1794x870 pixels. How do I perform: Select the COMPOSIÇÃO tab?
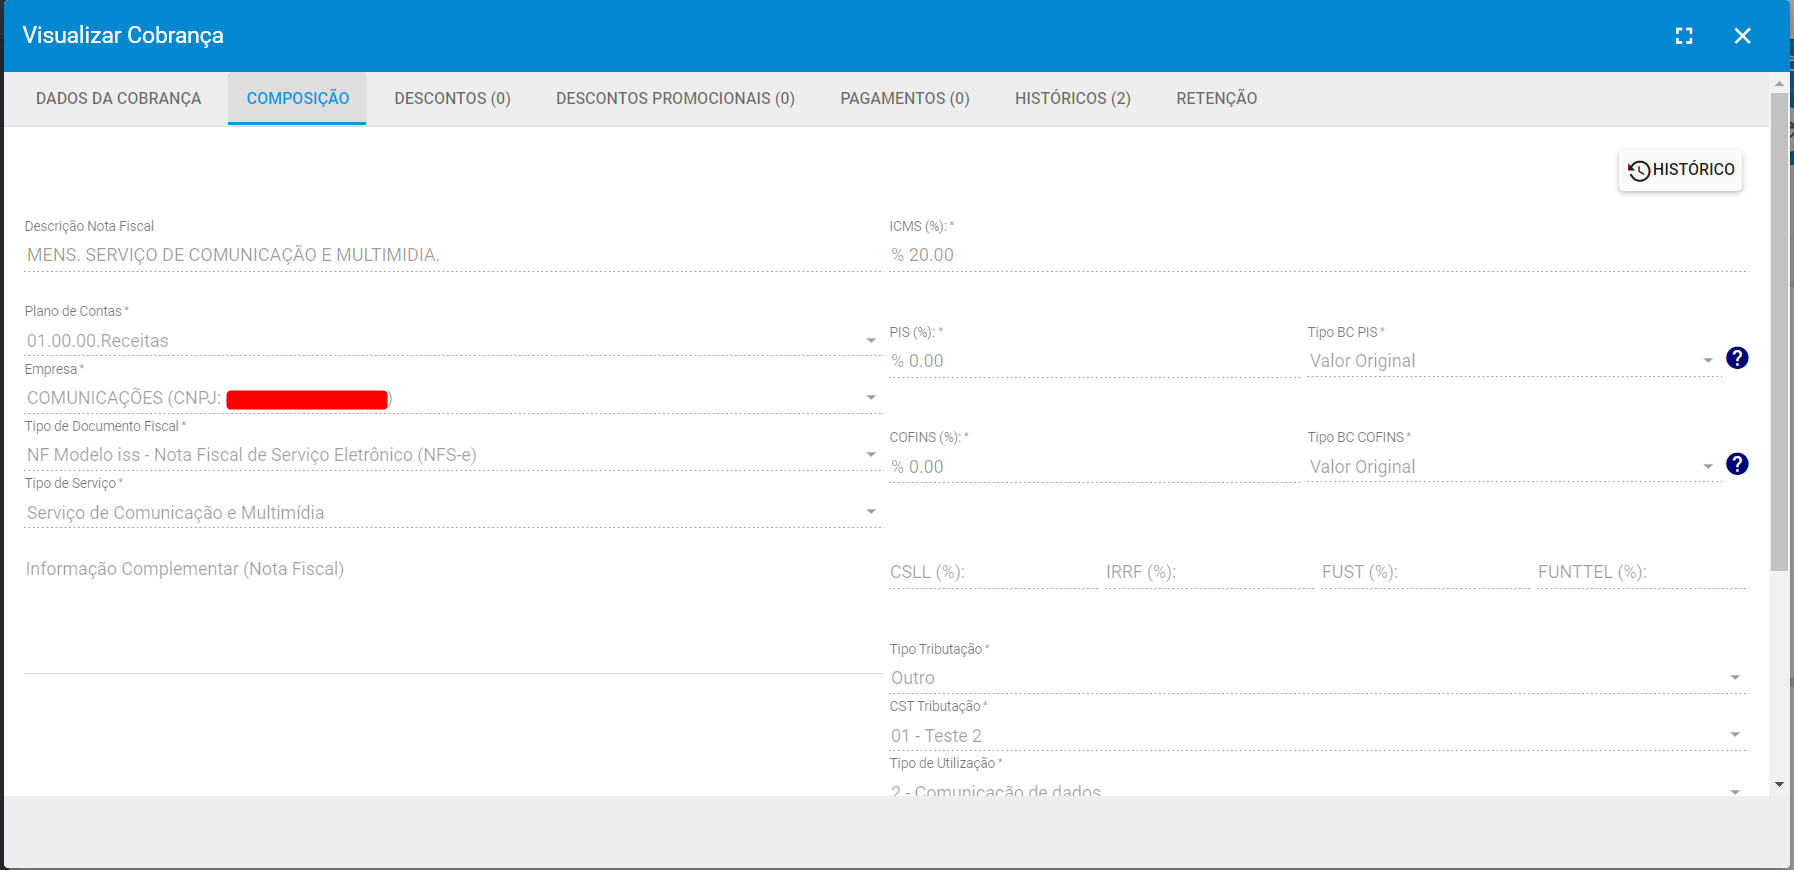pyautogui.click(x=298, y=98)
